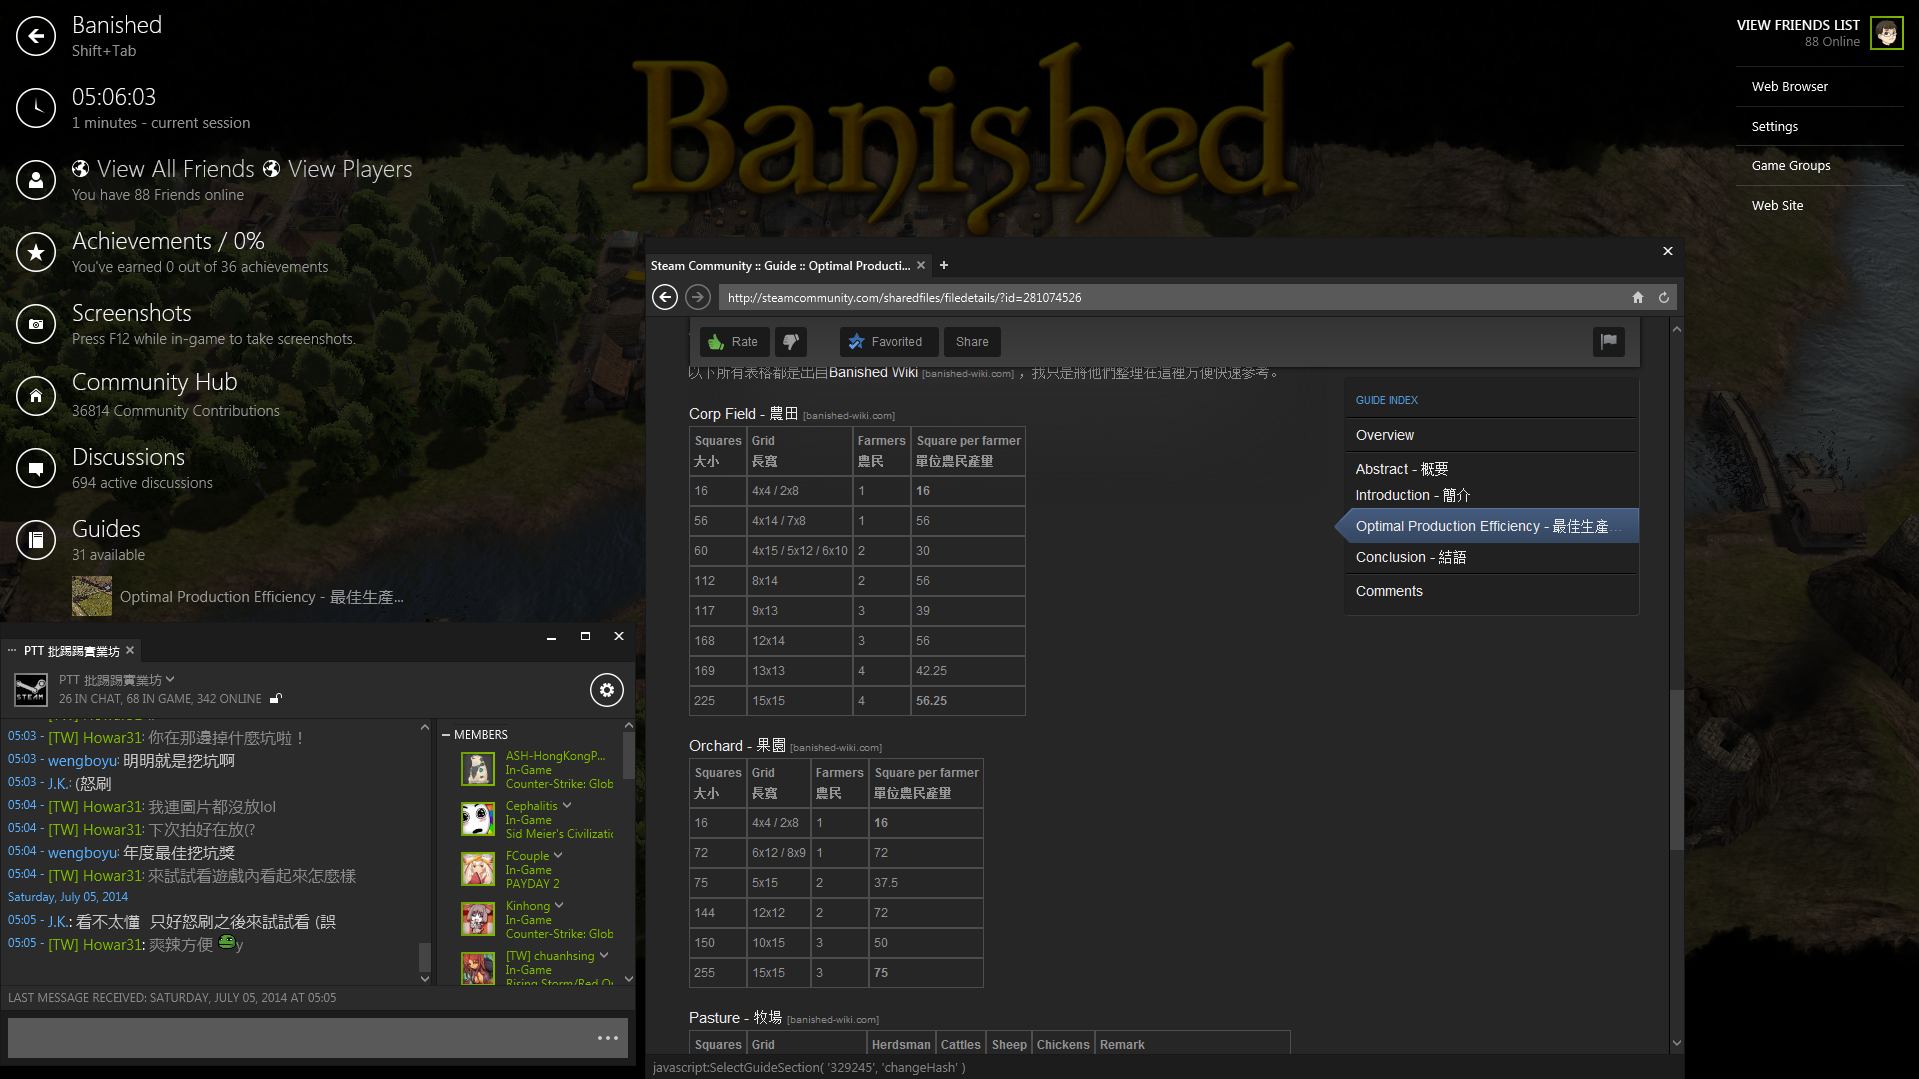Click the browser back navigation arrow

click(665, 297)
